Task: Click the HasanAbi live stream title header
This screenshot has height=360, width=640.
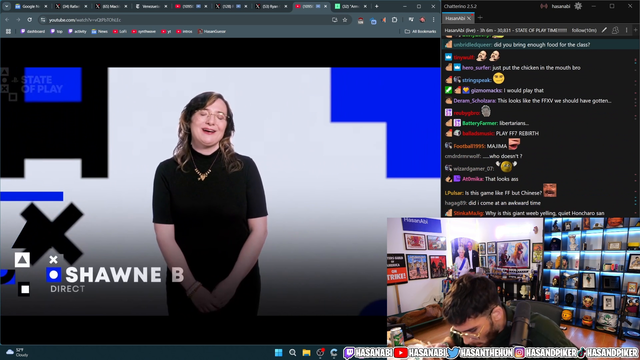Action: click(x=506, y=30)
